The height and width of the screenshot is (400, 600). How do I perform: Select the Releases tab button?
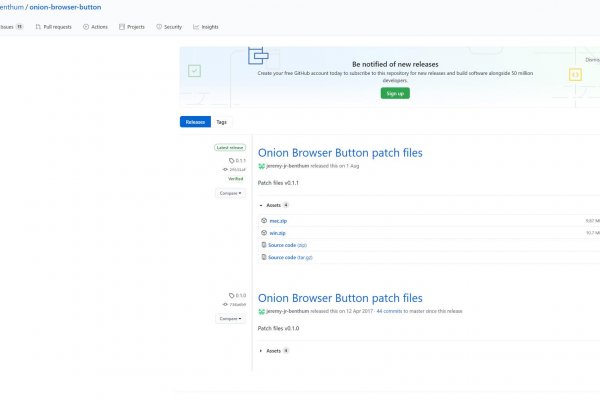point(195,122)
